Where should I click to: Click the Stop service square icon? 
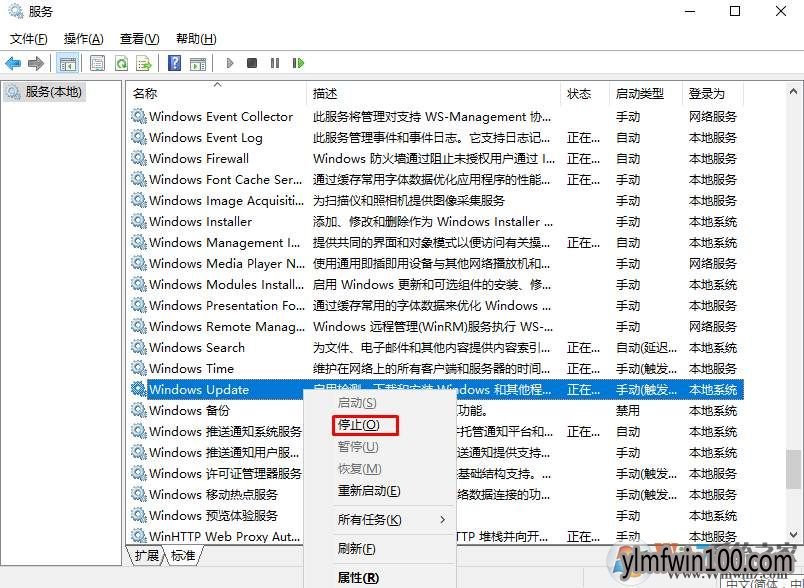(252, 63)
